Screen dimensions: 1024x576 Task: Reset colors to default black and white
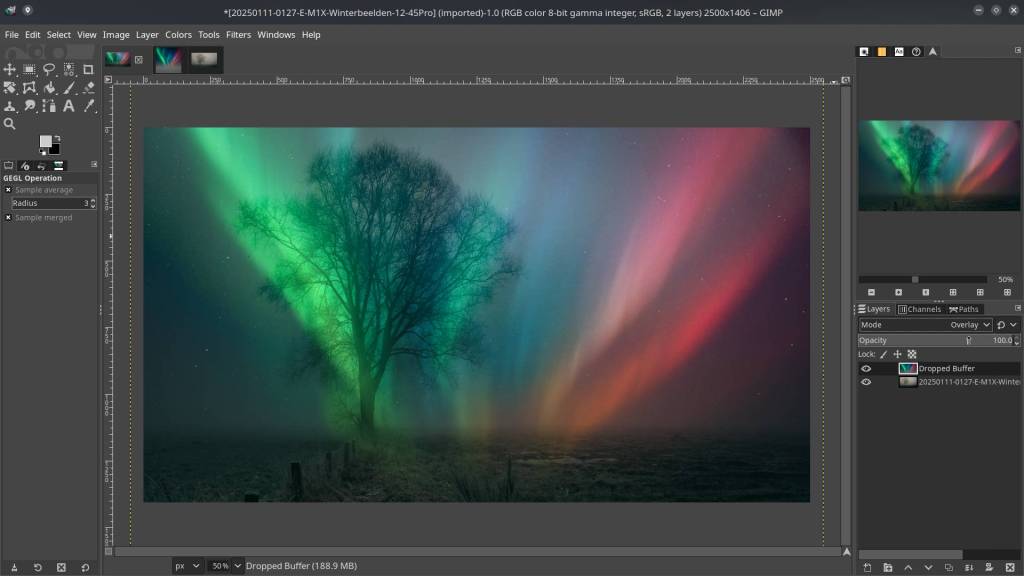(43, 153)
